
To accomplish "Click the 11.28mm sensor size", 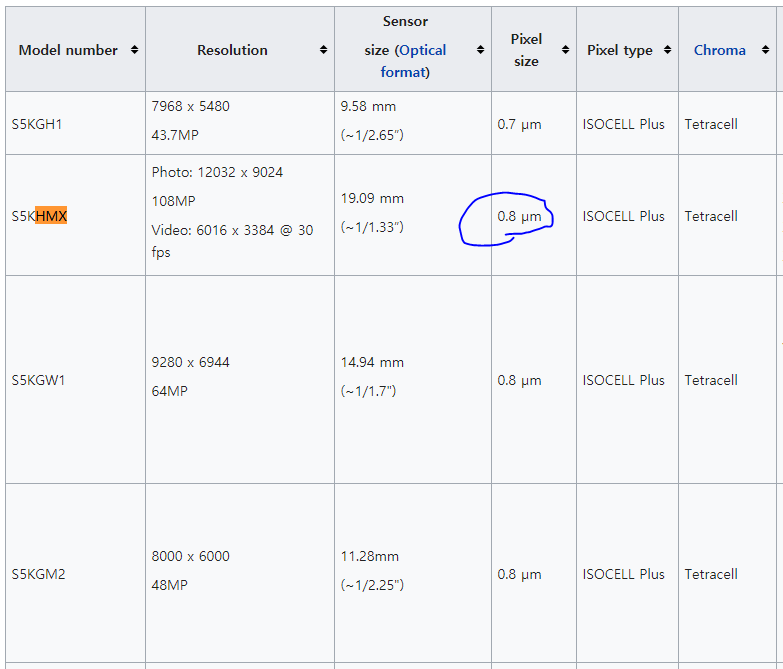I will pos(370,556).
